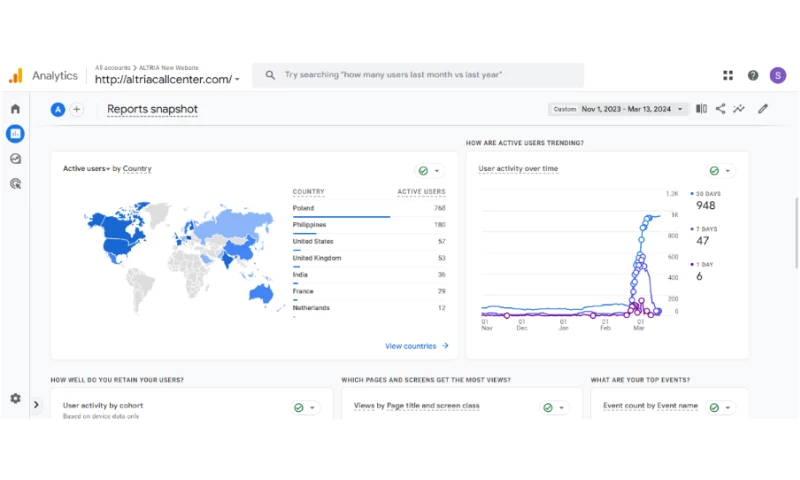Open Admin settings gear icon

coord(15,398)
